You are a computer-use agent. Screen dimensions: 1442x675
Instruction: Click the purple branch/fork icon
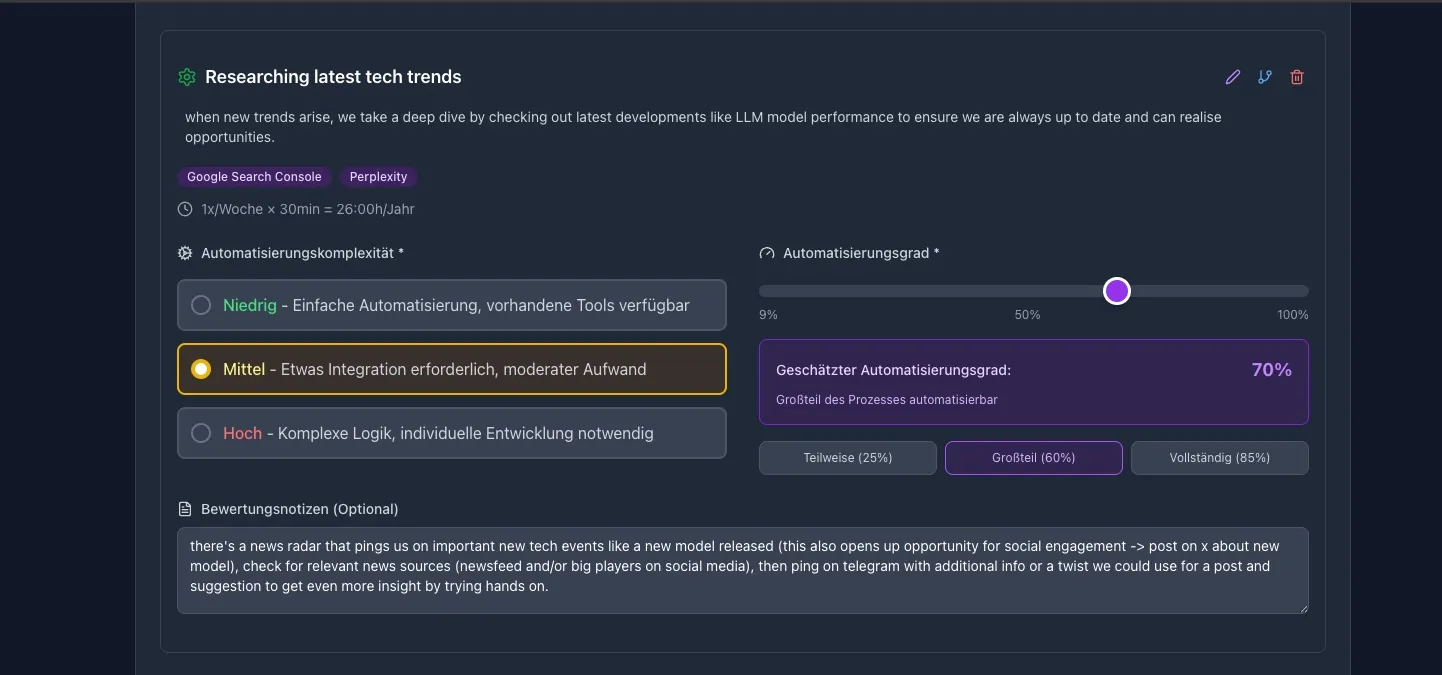[x=1265, y=77]
